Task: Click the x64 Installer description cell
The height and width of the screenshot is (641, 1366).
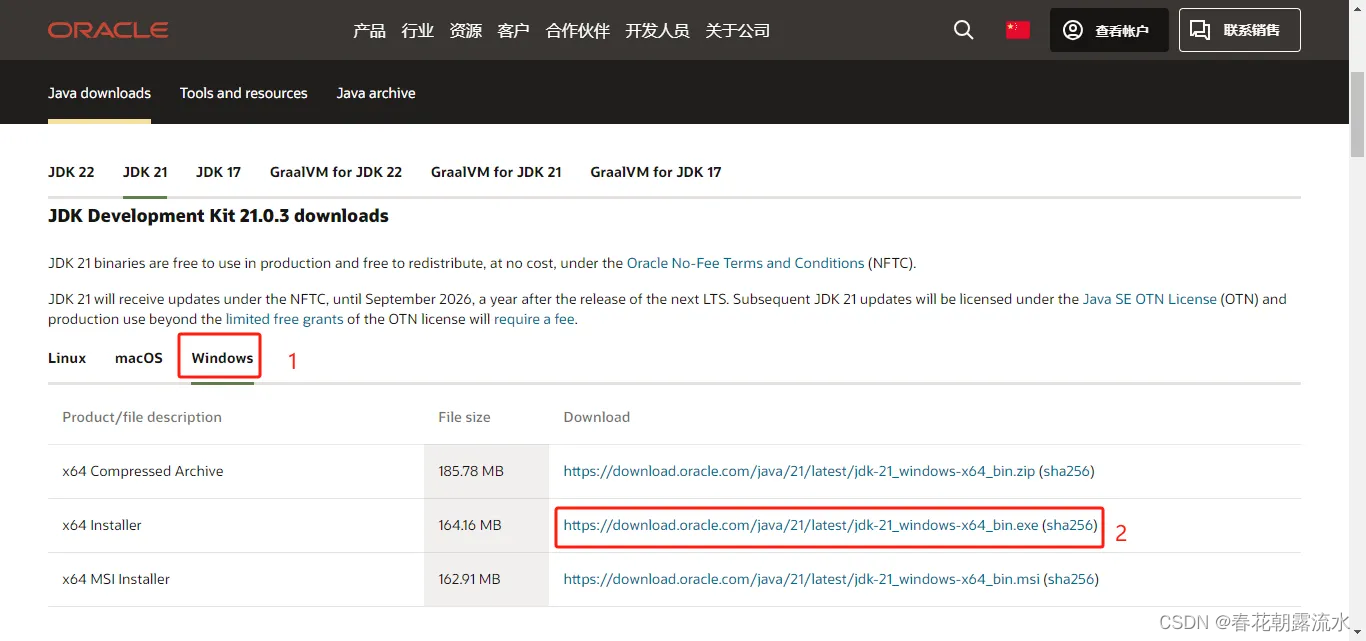Action: point(102,525)
